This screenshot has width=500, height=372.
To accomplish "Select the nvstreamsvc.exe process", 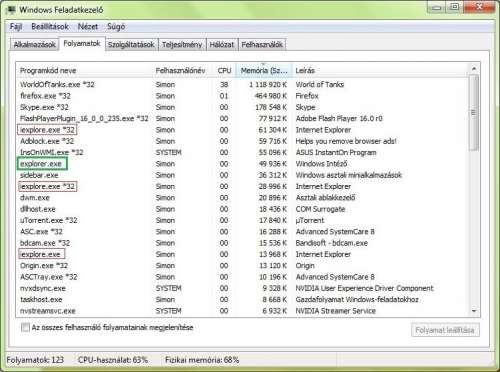I will pos(242,311).
